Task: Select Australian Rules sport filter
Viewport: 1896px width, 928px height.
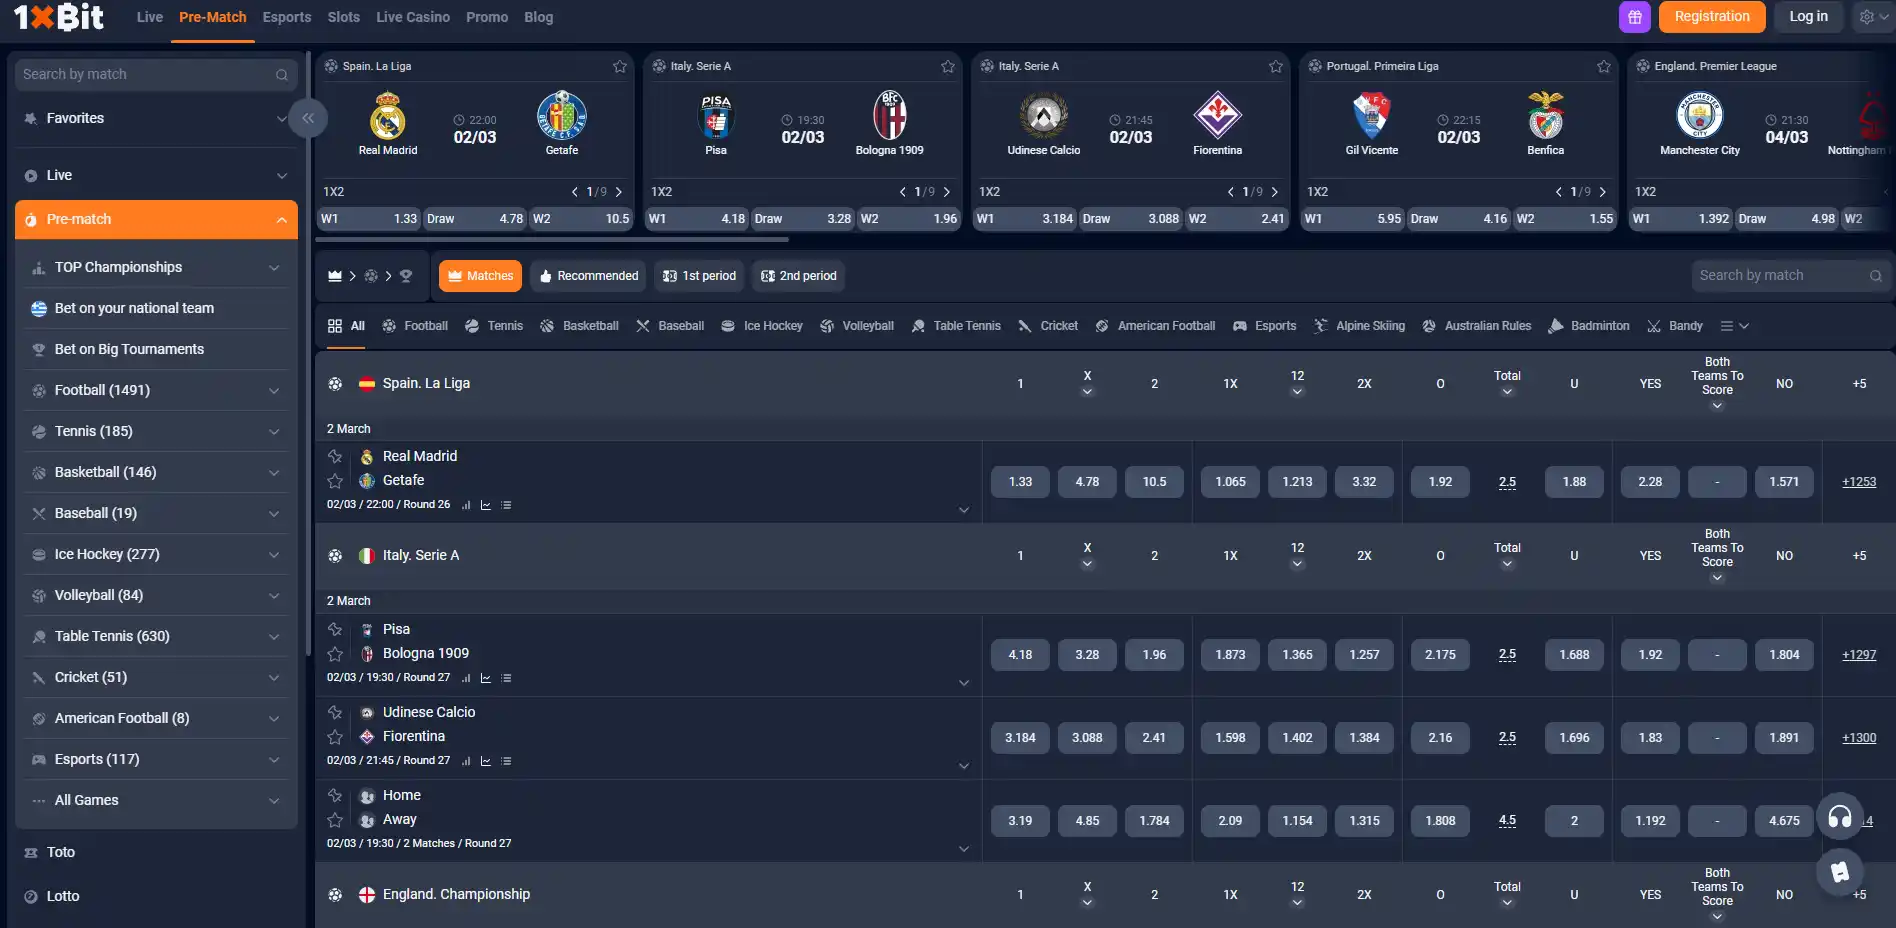Action: pyautogui.click(x=1477, y=326)
